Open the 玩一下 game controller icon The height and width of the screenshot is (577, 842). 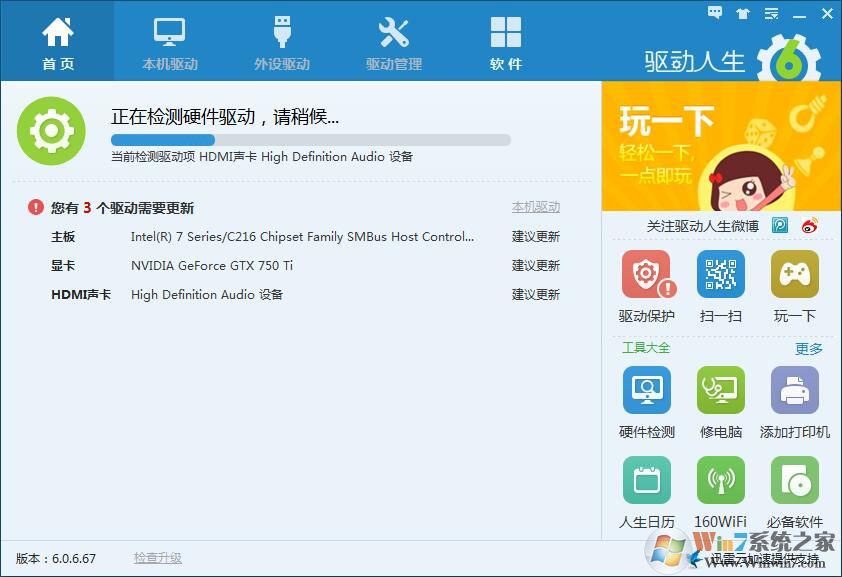[x=794, y=275]
